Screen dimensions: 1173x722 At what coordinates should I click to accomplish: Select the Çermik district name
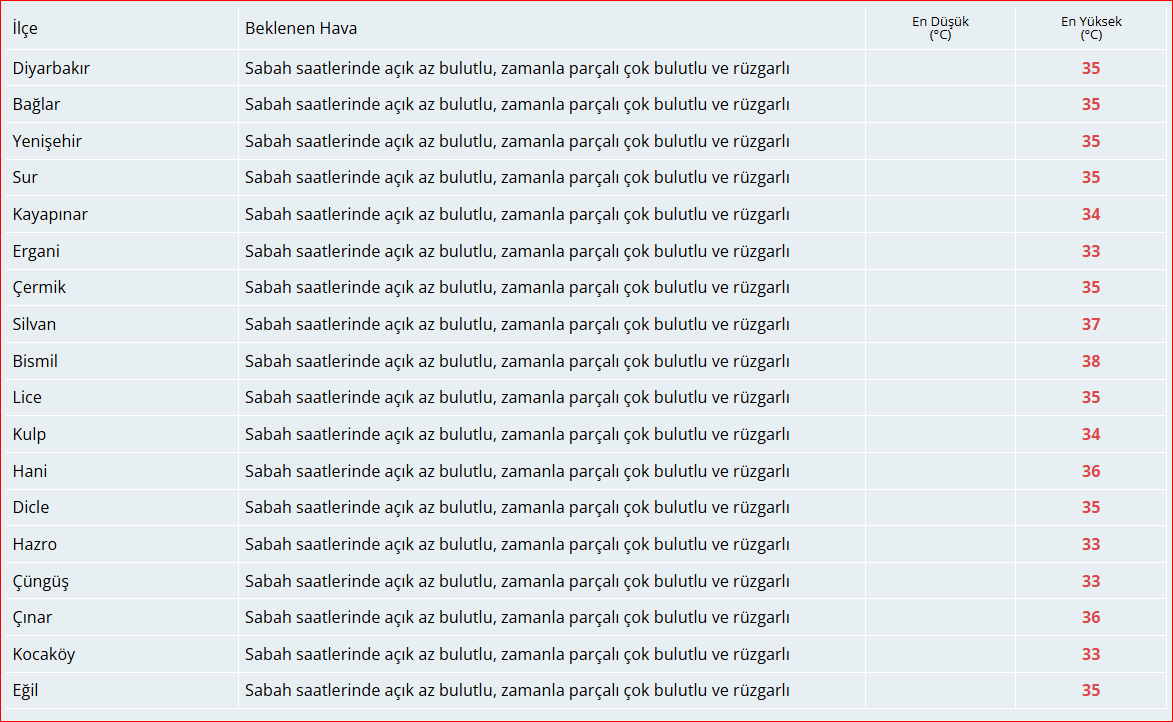[39, 287]
